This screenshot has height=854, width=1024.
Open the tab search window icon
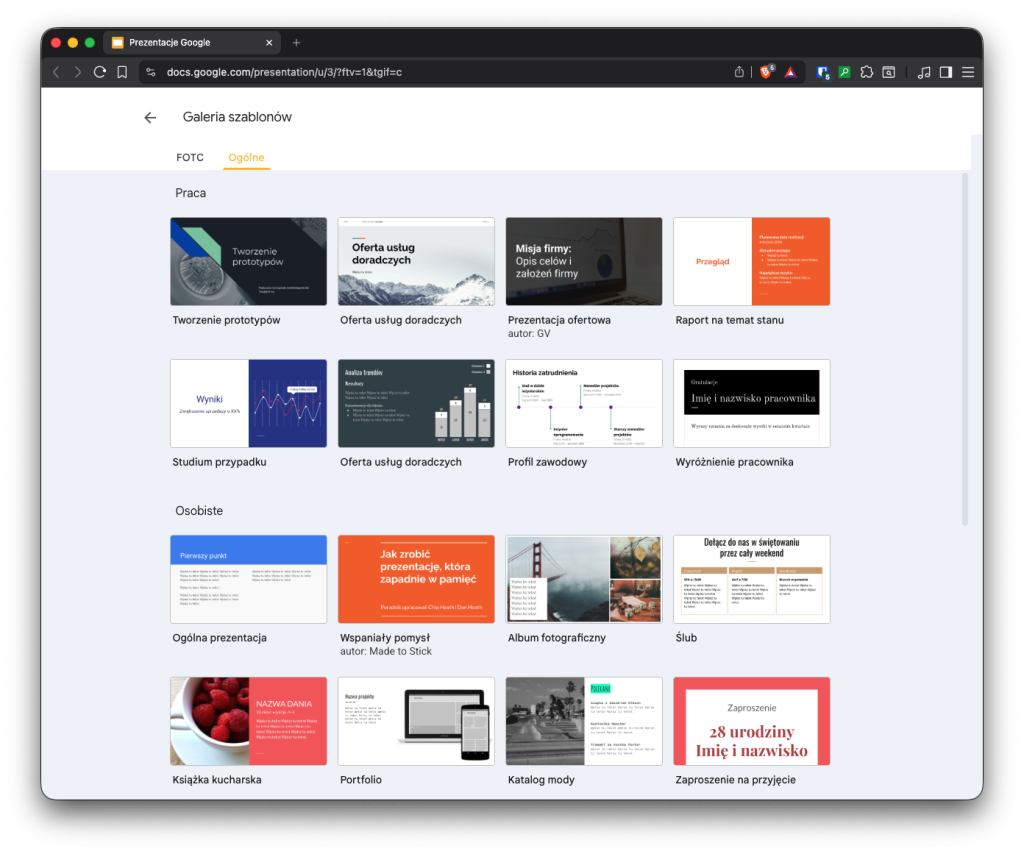[x=889, y=72]
